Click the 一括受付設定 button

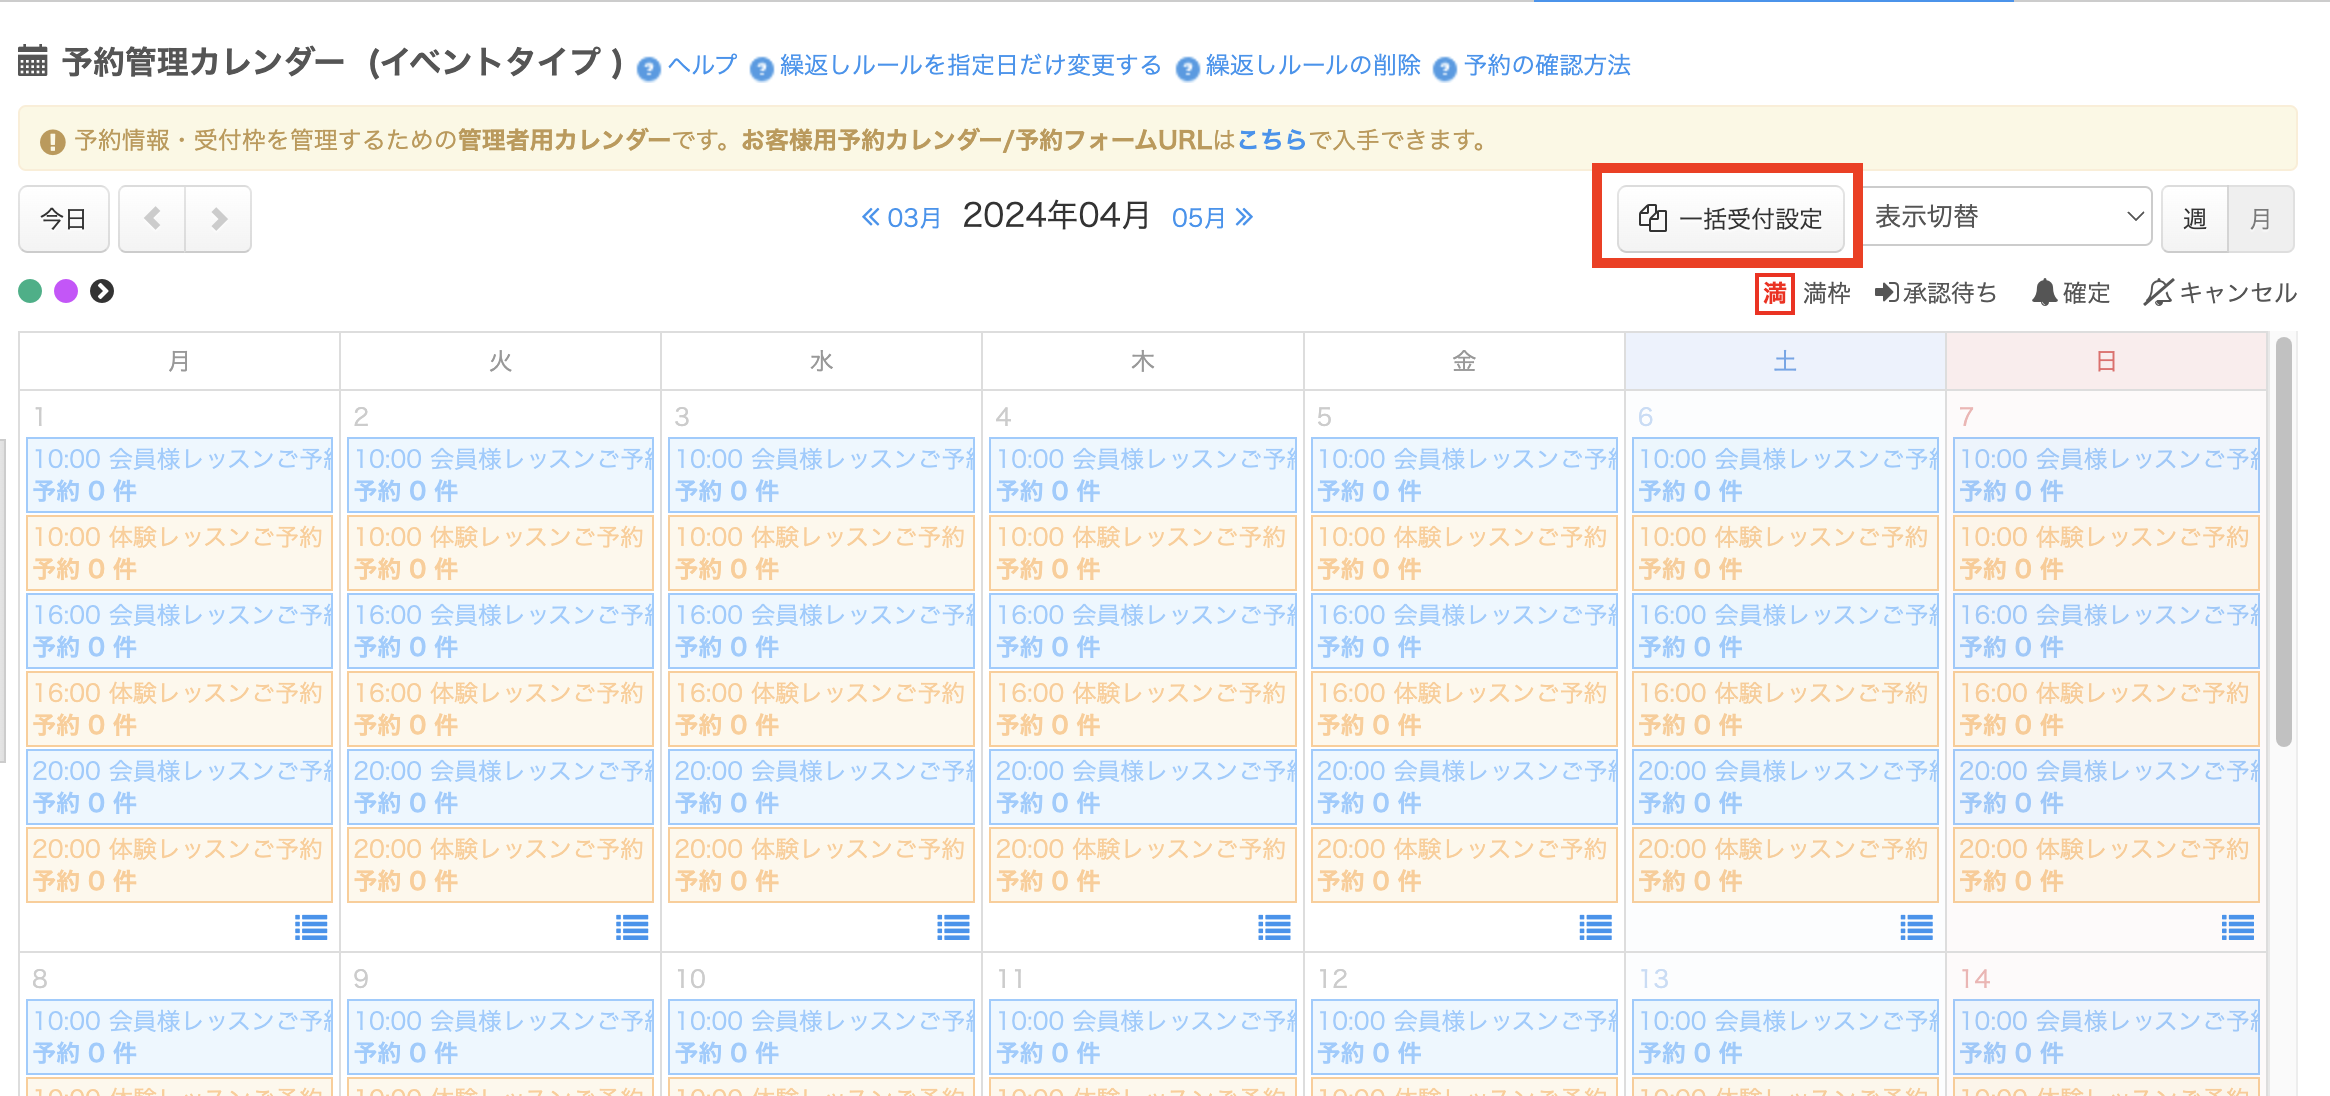coord(1730,218)
